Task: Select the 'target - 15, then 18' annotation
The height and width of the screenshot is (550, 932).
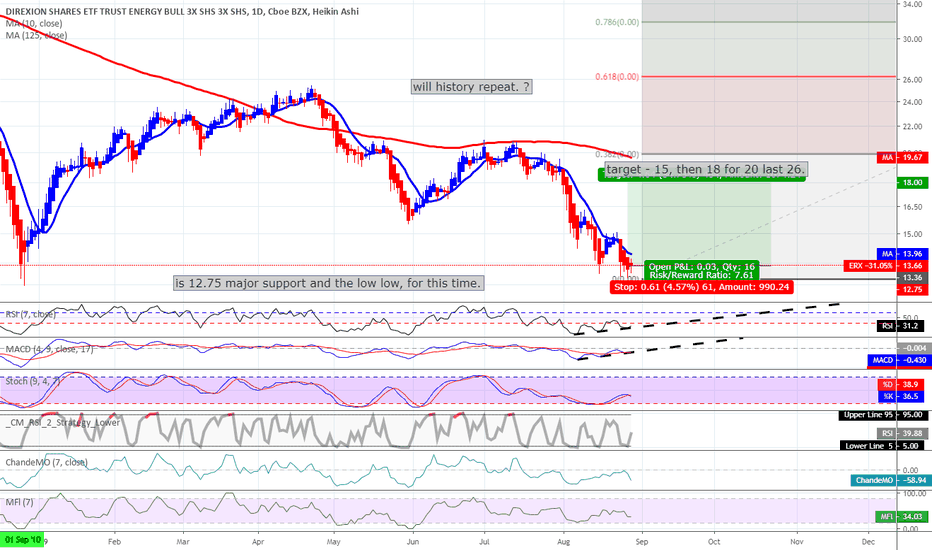Action: click(x=706, y=169)
